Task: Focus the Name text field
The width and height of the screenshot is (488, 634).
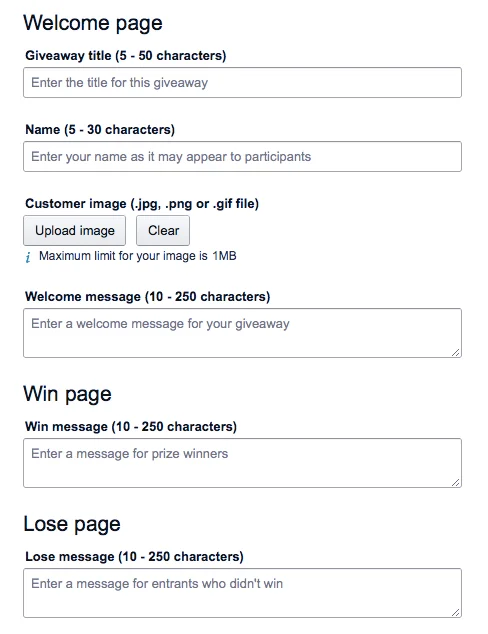Action: click(x=242, y=156)
